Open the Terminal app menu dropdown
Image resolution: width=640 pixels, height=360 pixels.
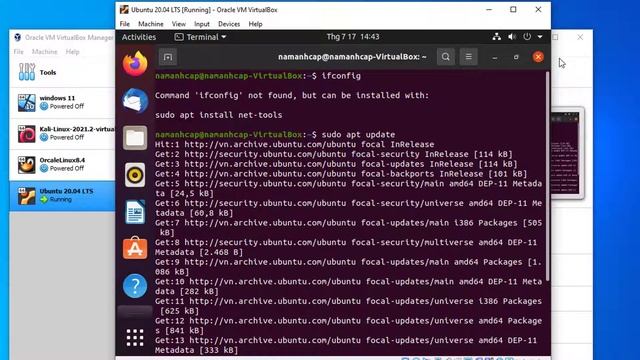[200, 37]
